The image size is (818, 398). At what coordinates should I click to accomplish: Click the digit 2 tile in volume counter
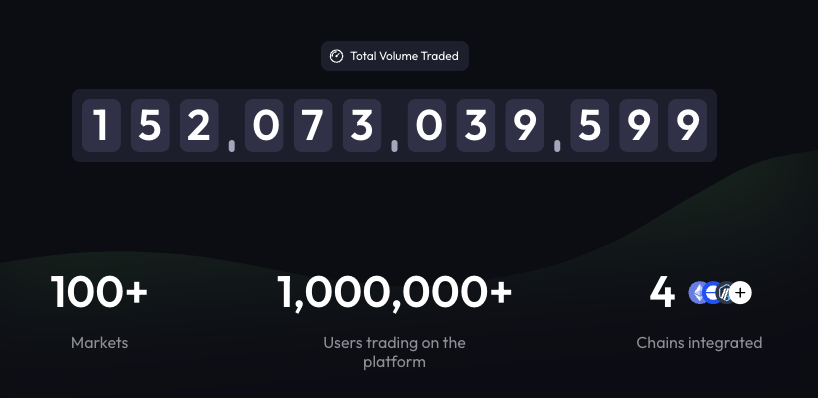pos(199,125)
